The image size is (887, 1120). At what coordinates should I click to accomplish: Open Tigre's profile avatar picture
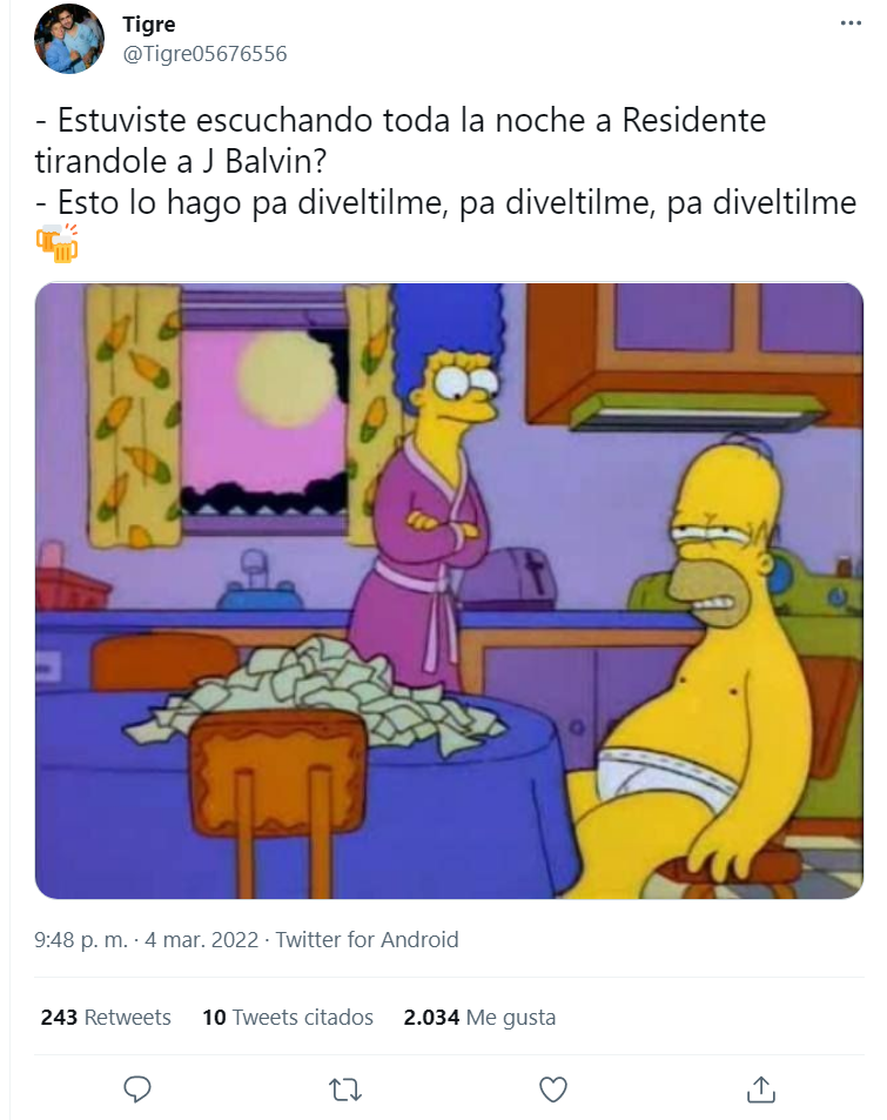point(69,39)
